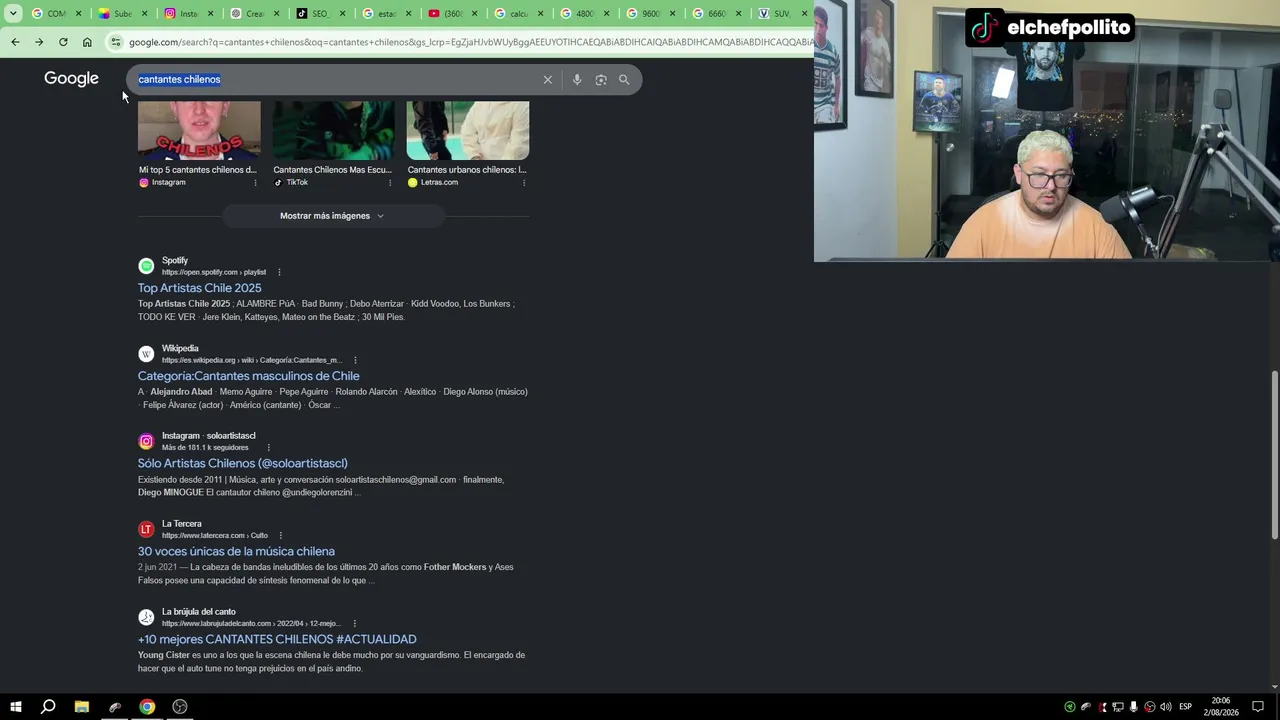Screen dimensions: 1280x720
Task: Open the green Razer tray icon
Action: pos(1070,707)
